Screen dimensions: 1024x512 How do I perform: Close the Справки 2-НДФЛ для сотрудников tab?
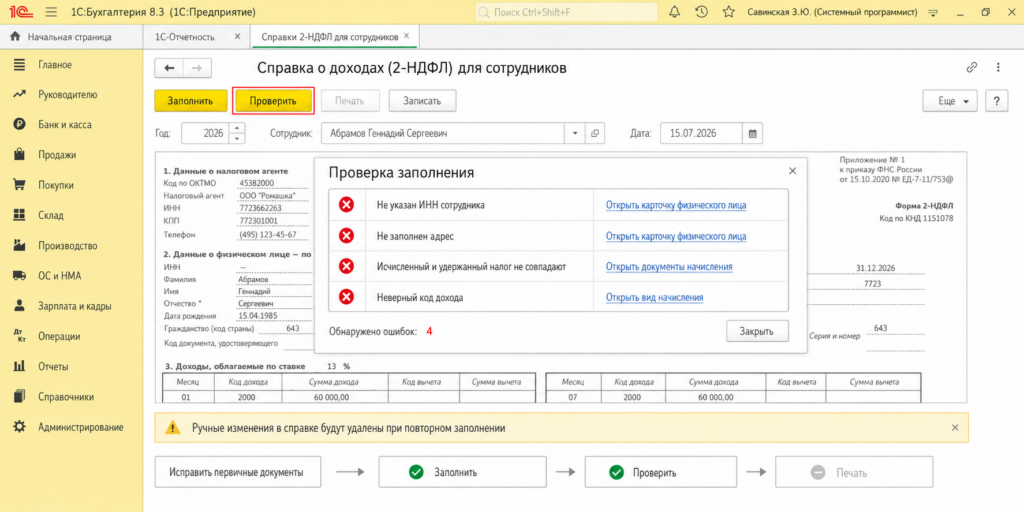406,36
